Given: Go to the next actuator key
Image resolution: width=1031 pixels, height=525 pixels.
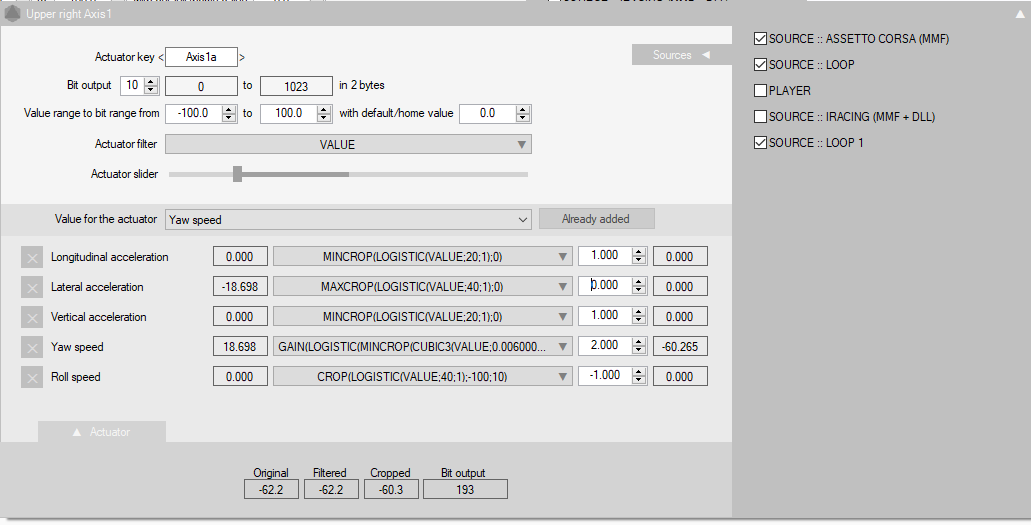Looking at the screenshot, I should (x=242, y=58).
